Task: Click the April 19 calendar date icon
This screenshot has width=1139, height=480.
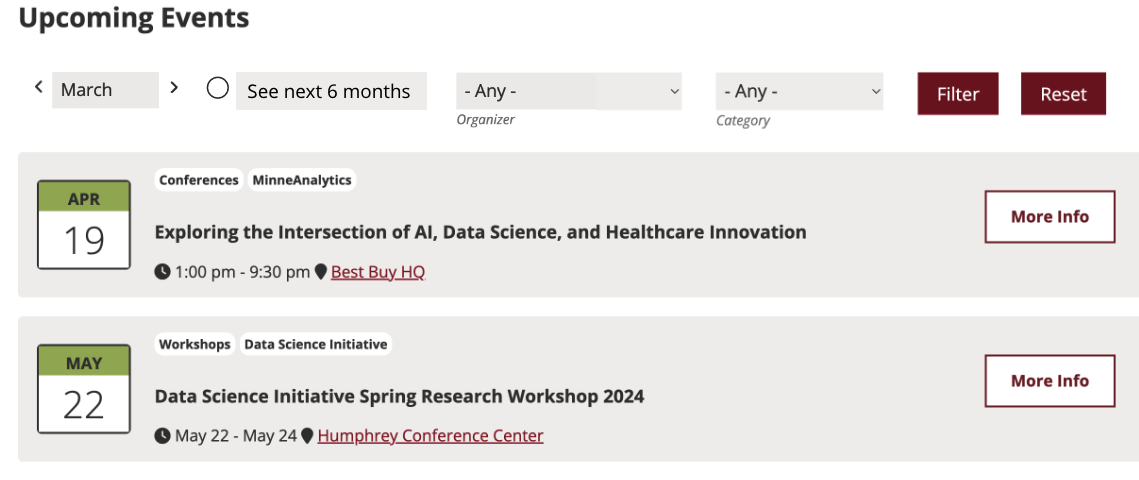Action: (84, 225)
